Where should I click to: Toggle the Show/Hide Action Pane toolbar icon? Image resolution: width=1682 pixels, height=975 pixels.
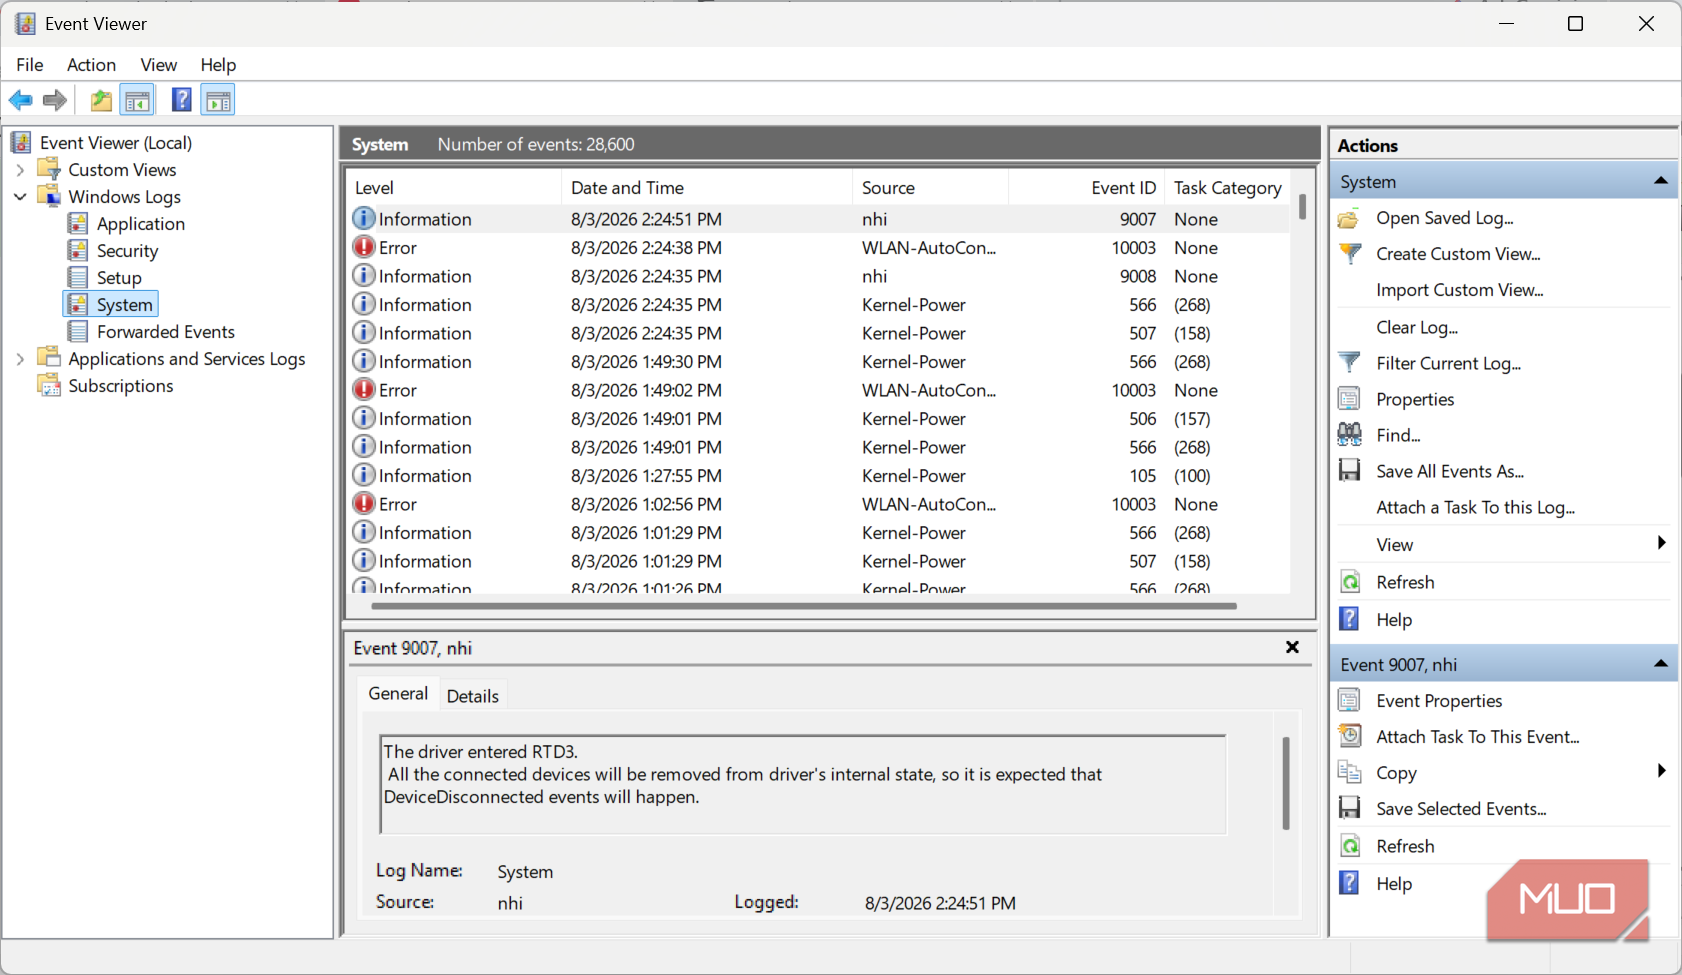(218, 100)
